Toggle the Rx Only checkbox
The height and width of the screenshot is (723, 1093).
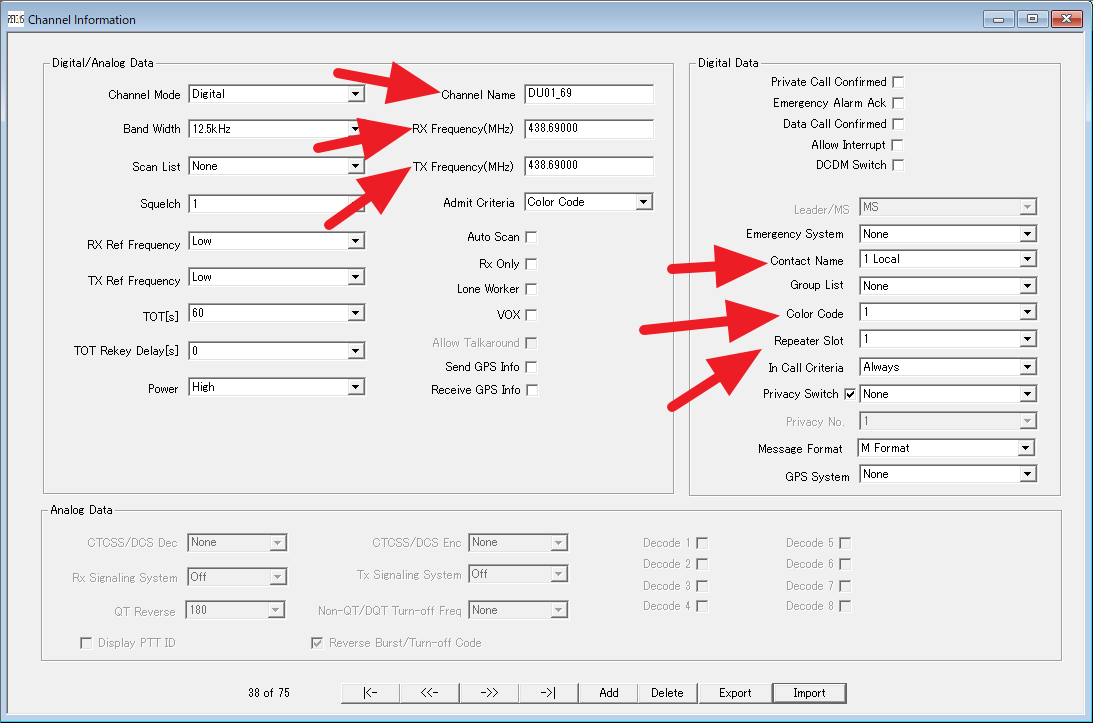[x=531, y=264]
